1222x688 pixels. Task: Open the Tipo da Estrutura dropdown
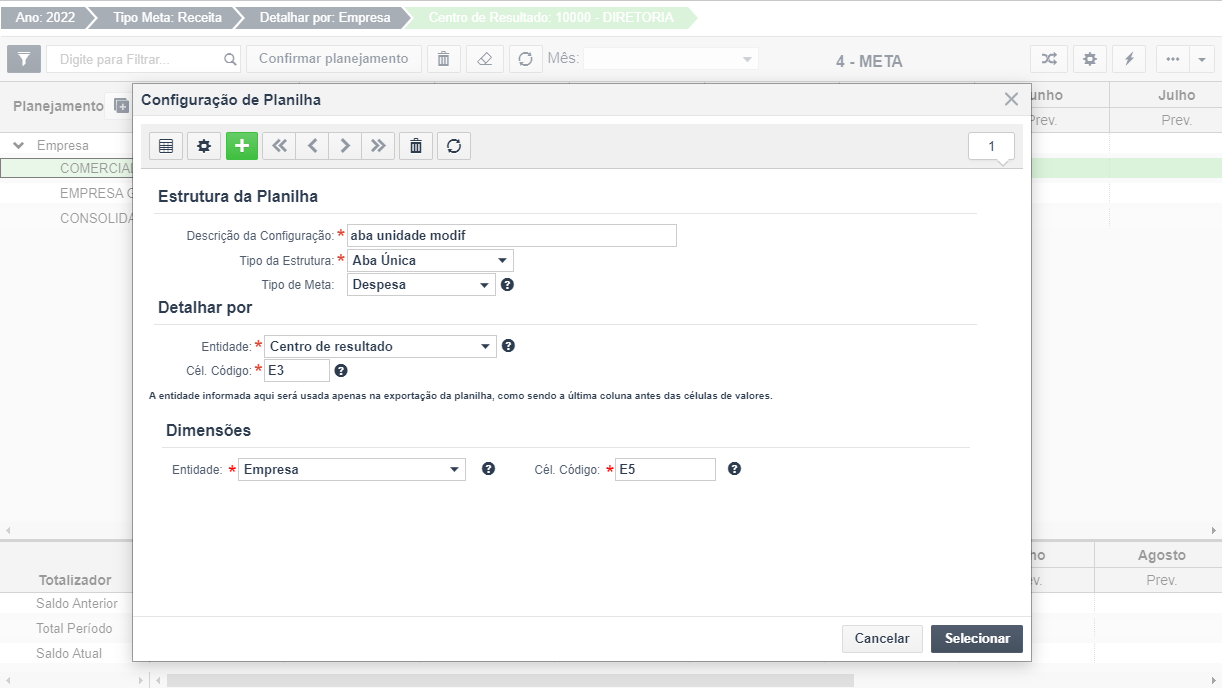[431, 261]
